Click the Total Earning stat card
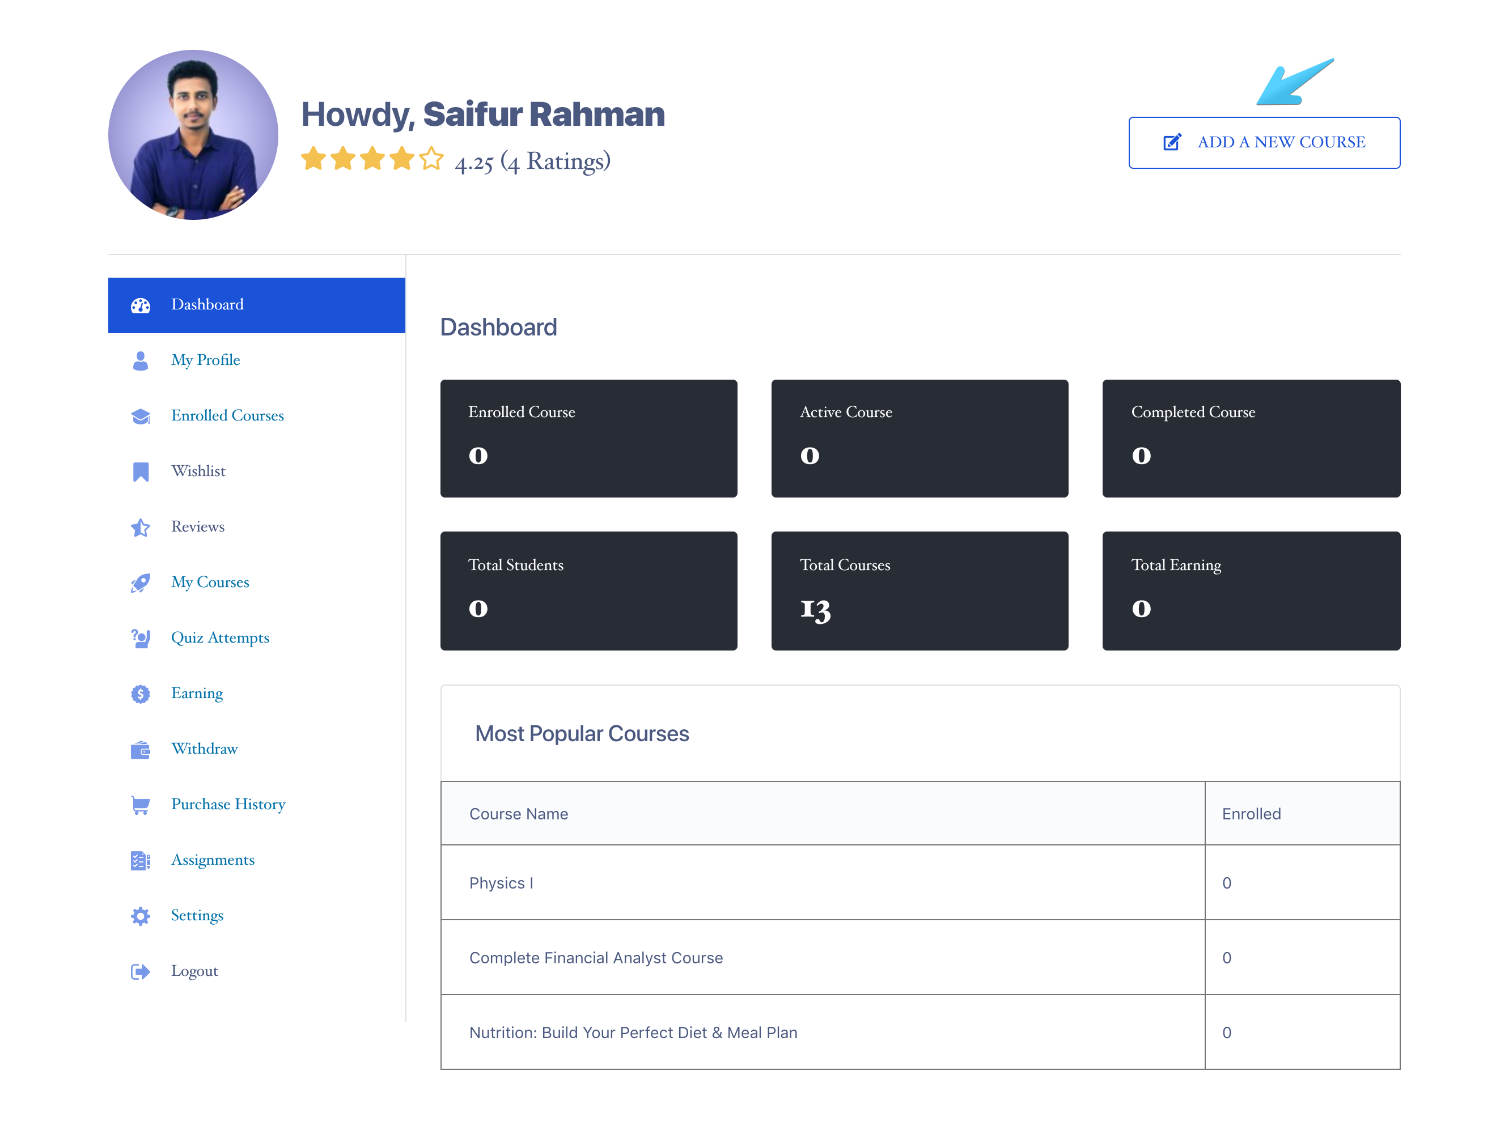This screenshot has width=1499, height=1135. coord(1251,591)
